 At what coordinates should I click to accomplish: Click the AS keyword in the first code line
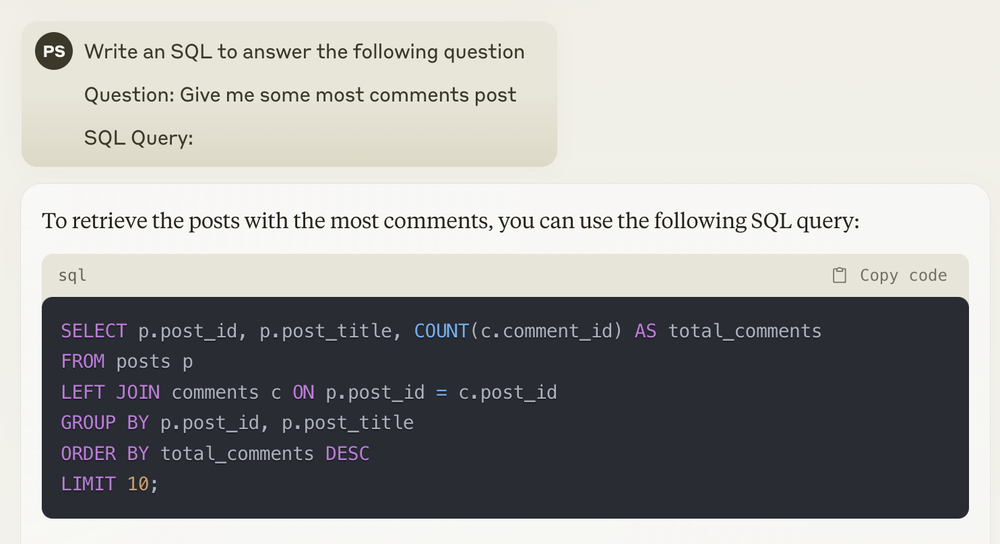point(645,331)
